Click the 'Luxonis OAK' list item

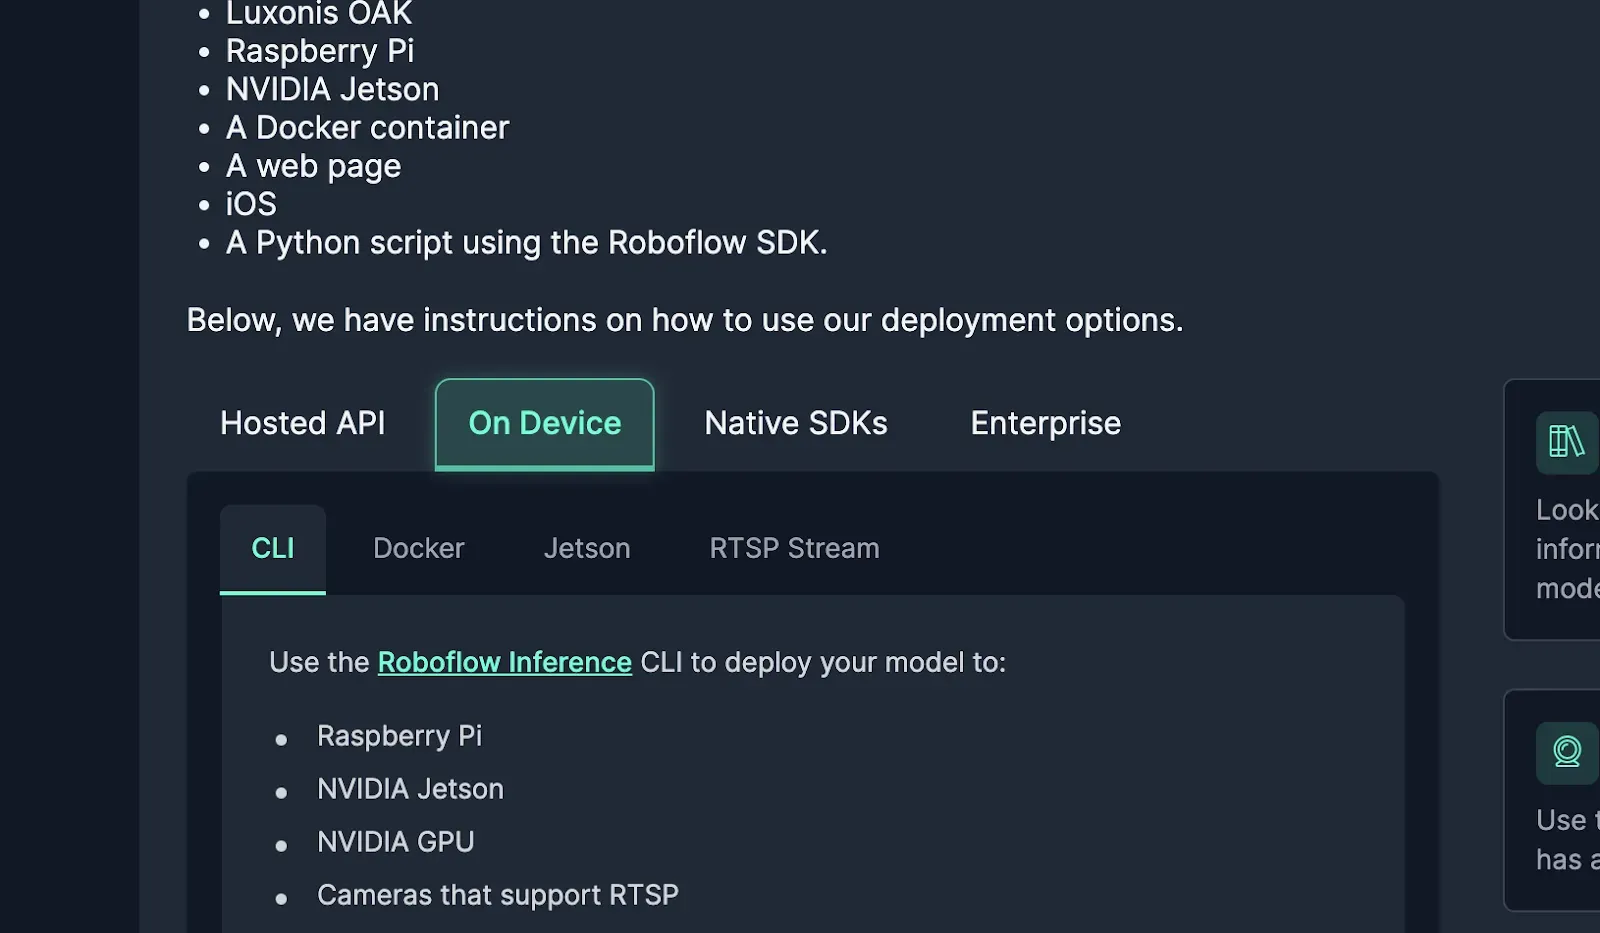319,14
